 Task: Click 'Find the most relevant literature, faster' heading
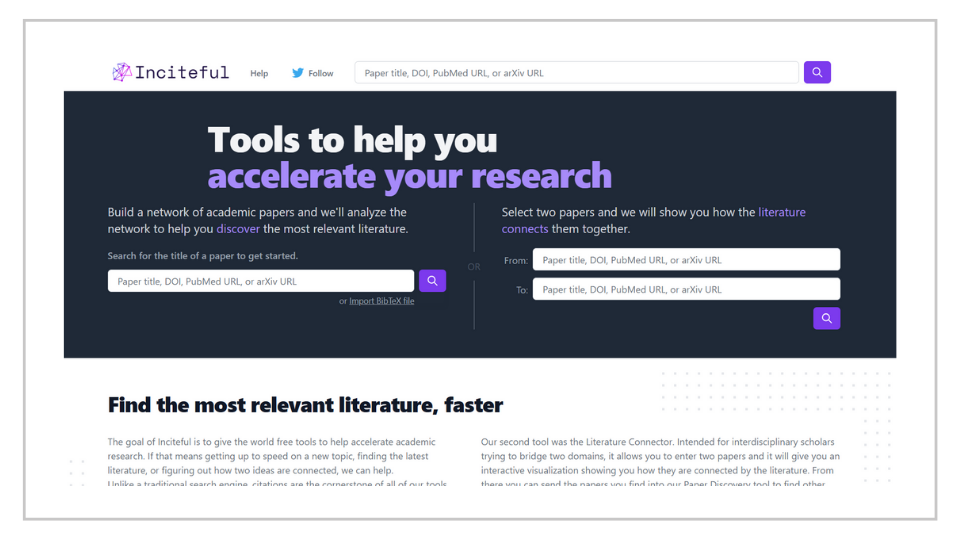305,405
